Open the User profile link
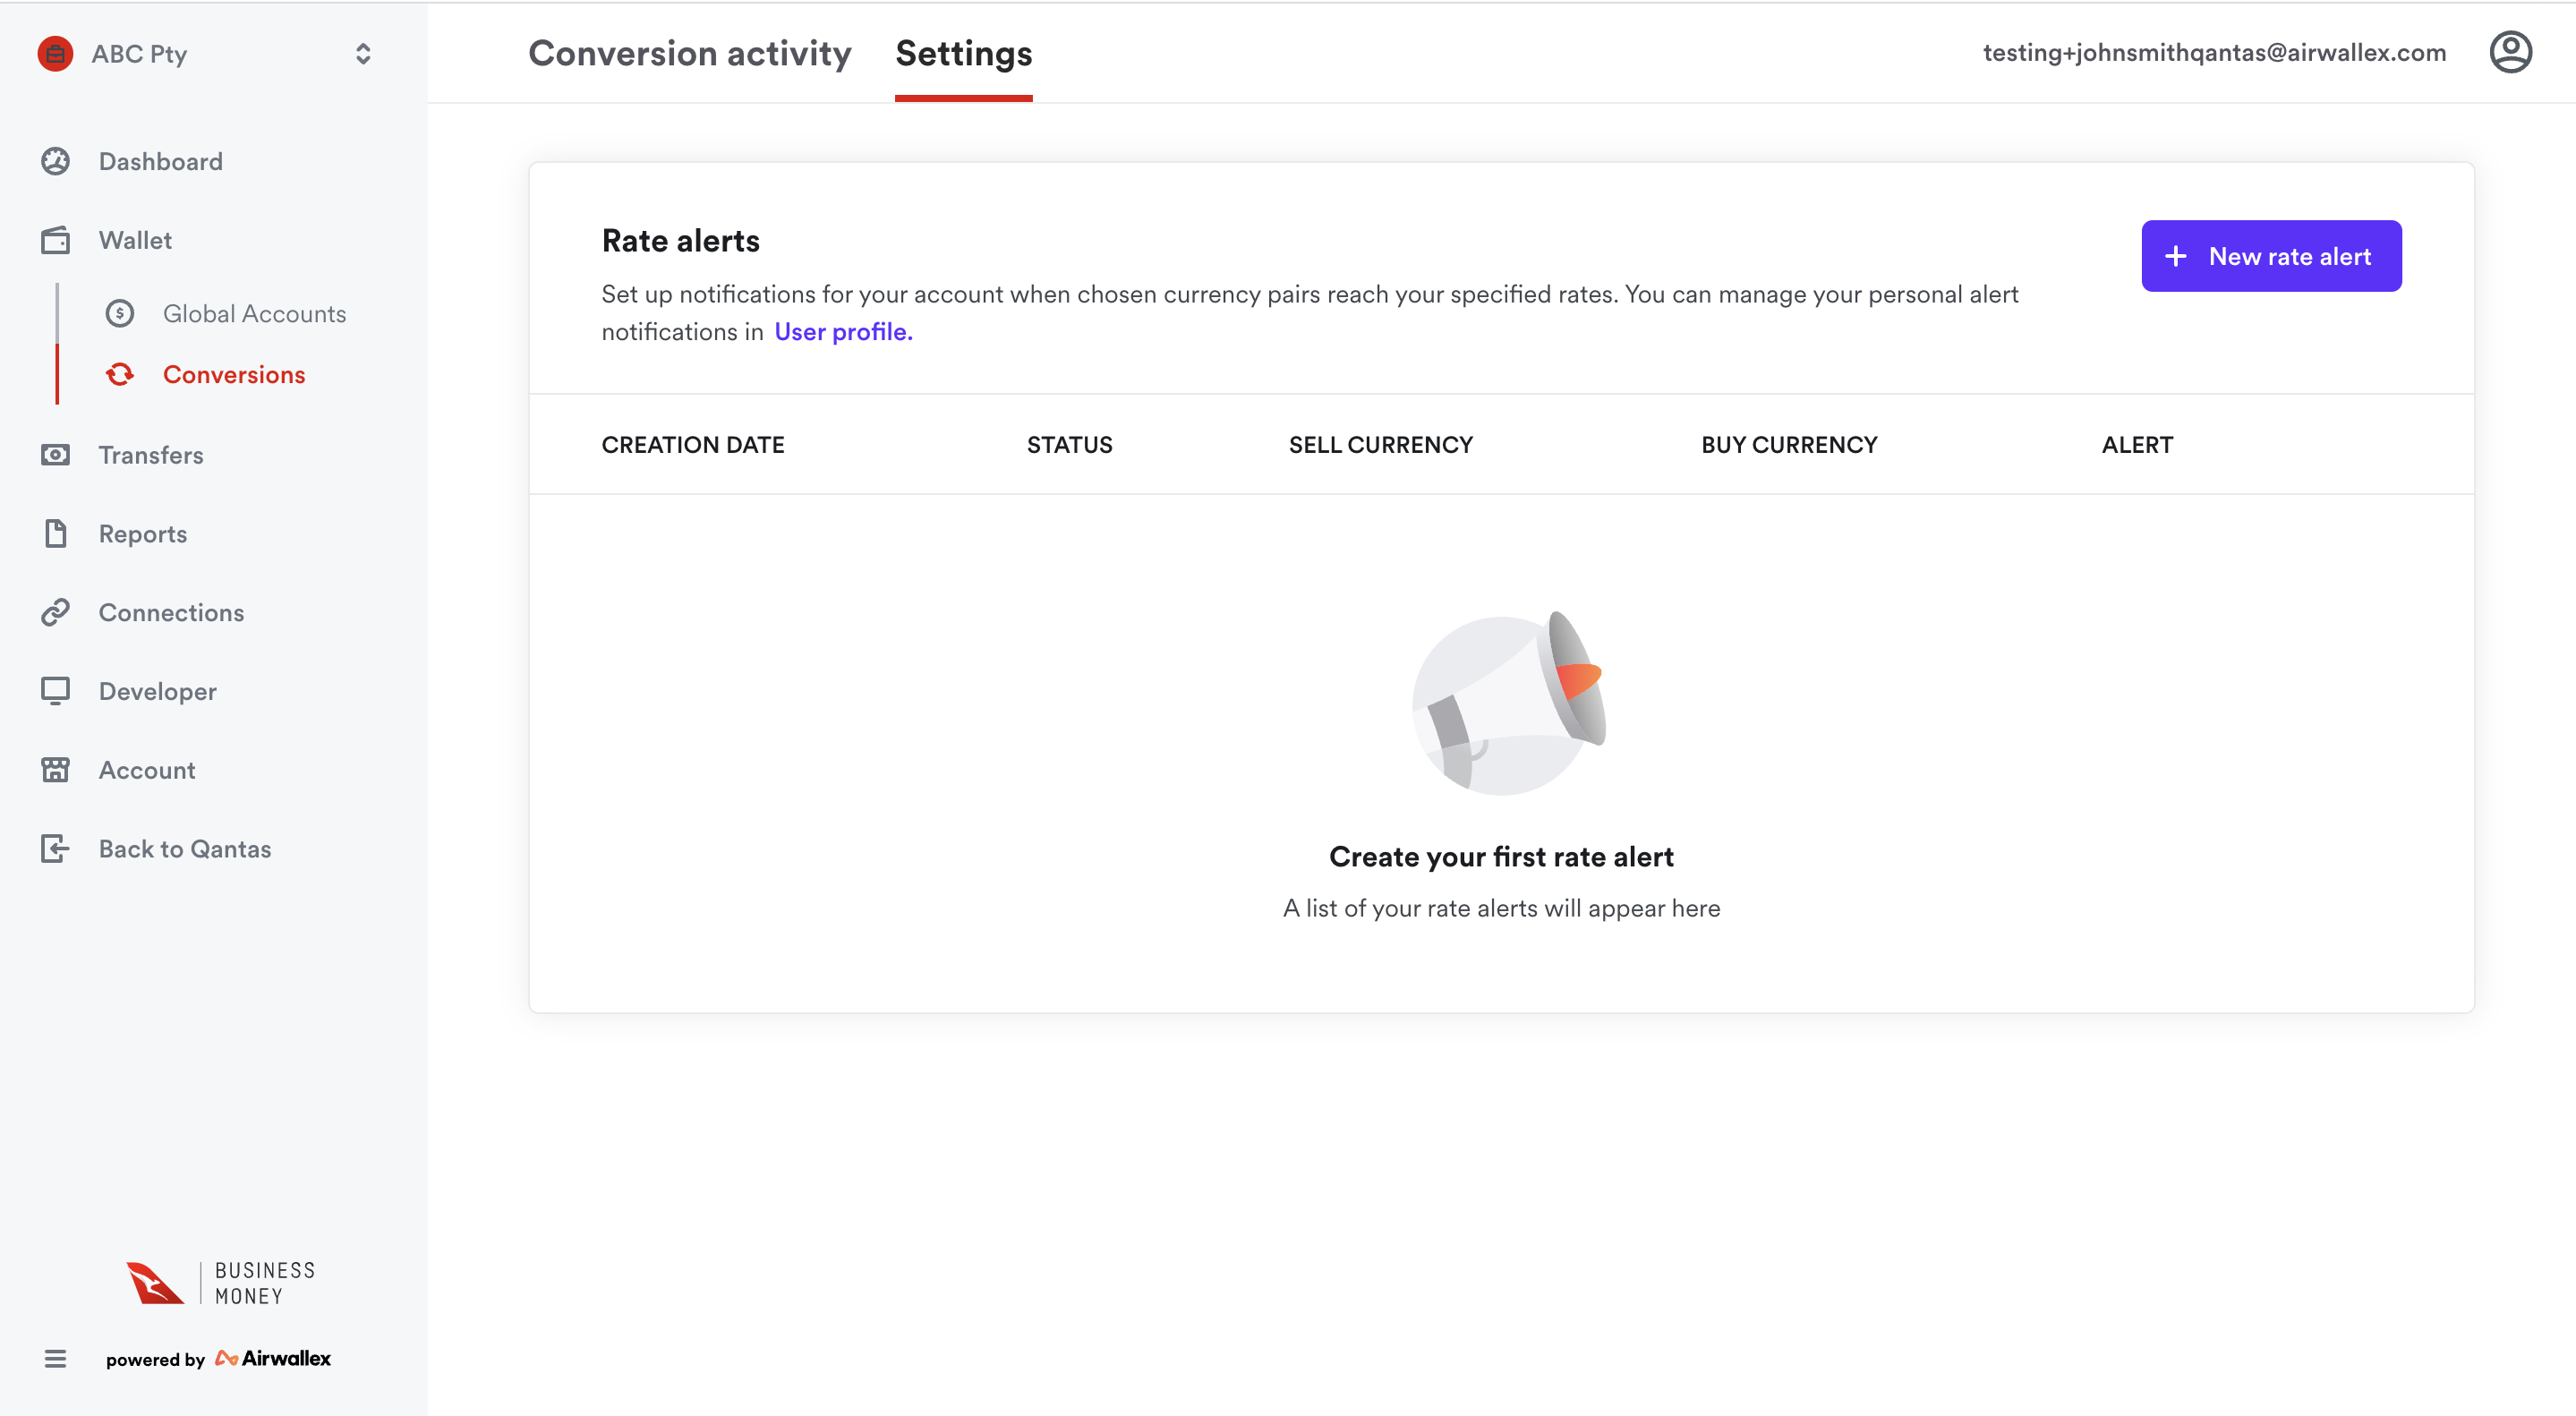The width and height of the screenshot is (2576, 1416). [842, 332]
